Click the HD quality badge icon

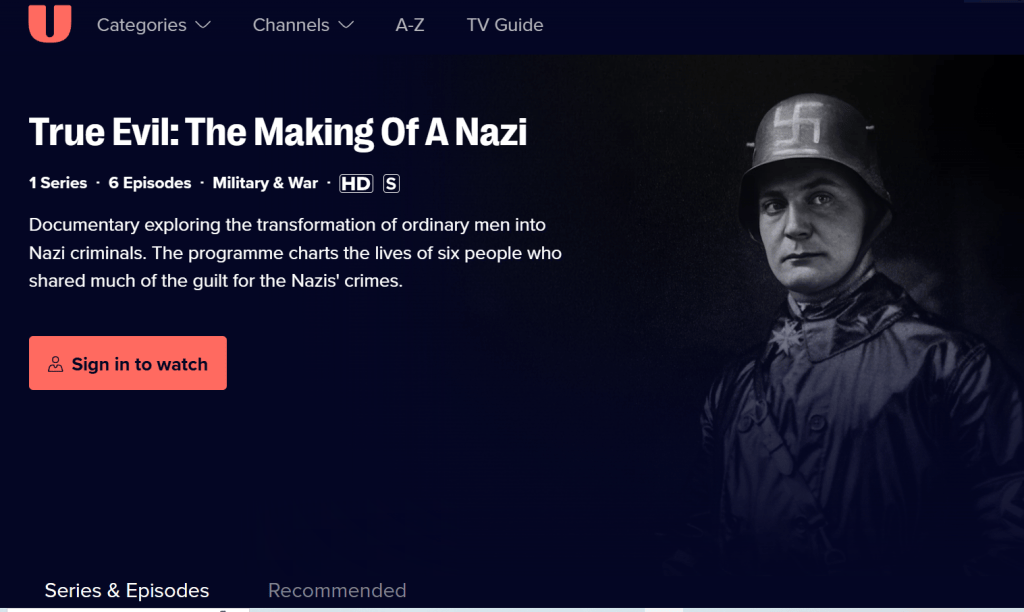coord(356,184)
